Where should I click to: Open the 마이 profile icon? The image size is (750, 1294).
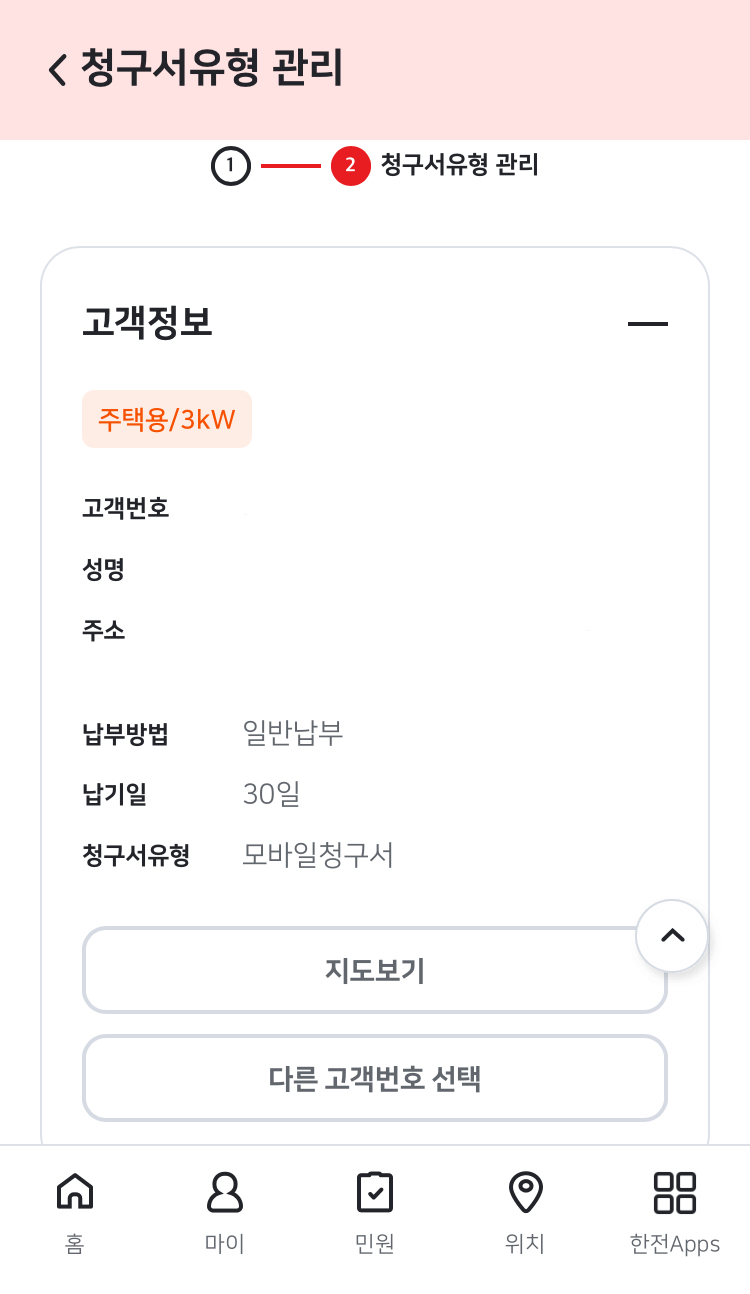pos(224,1192)
